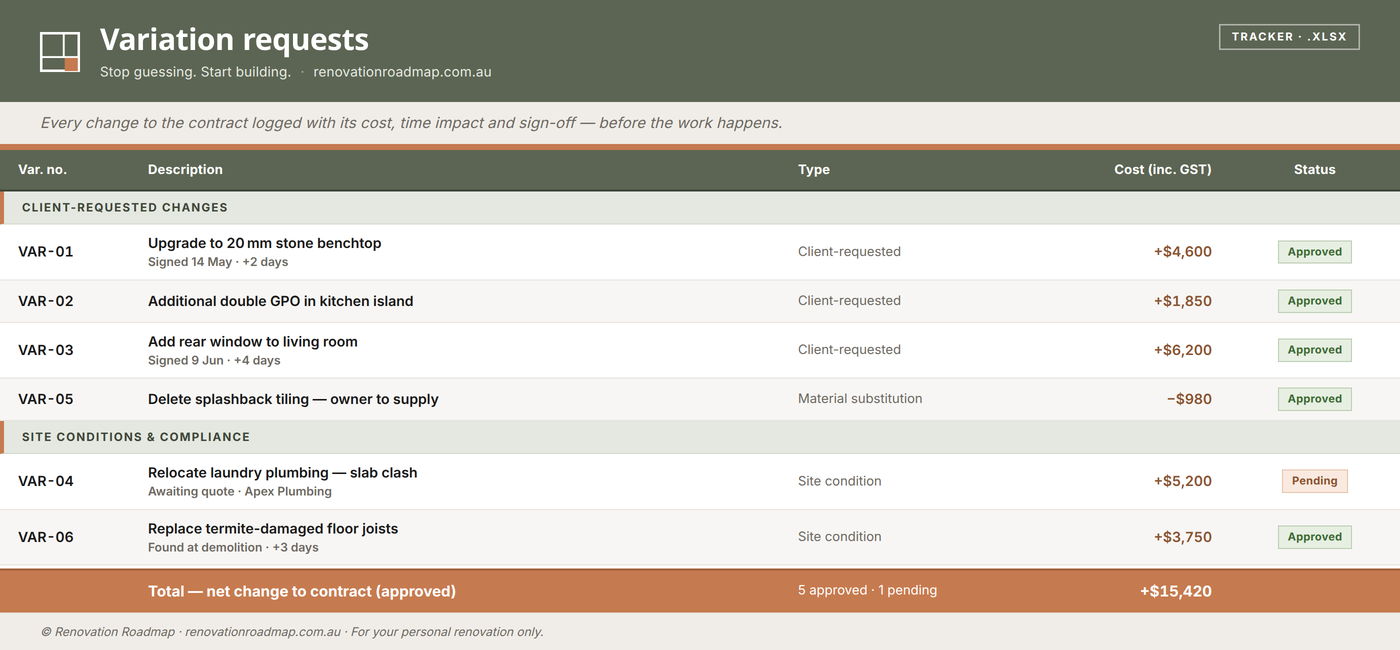The height and width of the screenshot is (650, 1400).
Task: Click 'Stop guessing. Start building.' slogan
Action: click(195, 72)
